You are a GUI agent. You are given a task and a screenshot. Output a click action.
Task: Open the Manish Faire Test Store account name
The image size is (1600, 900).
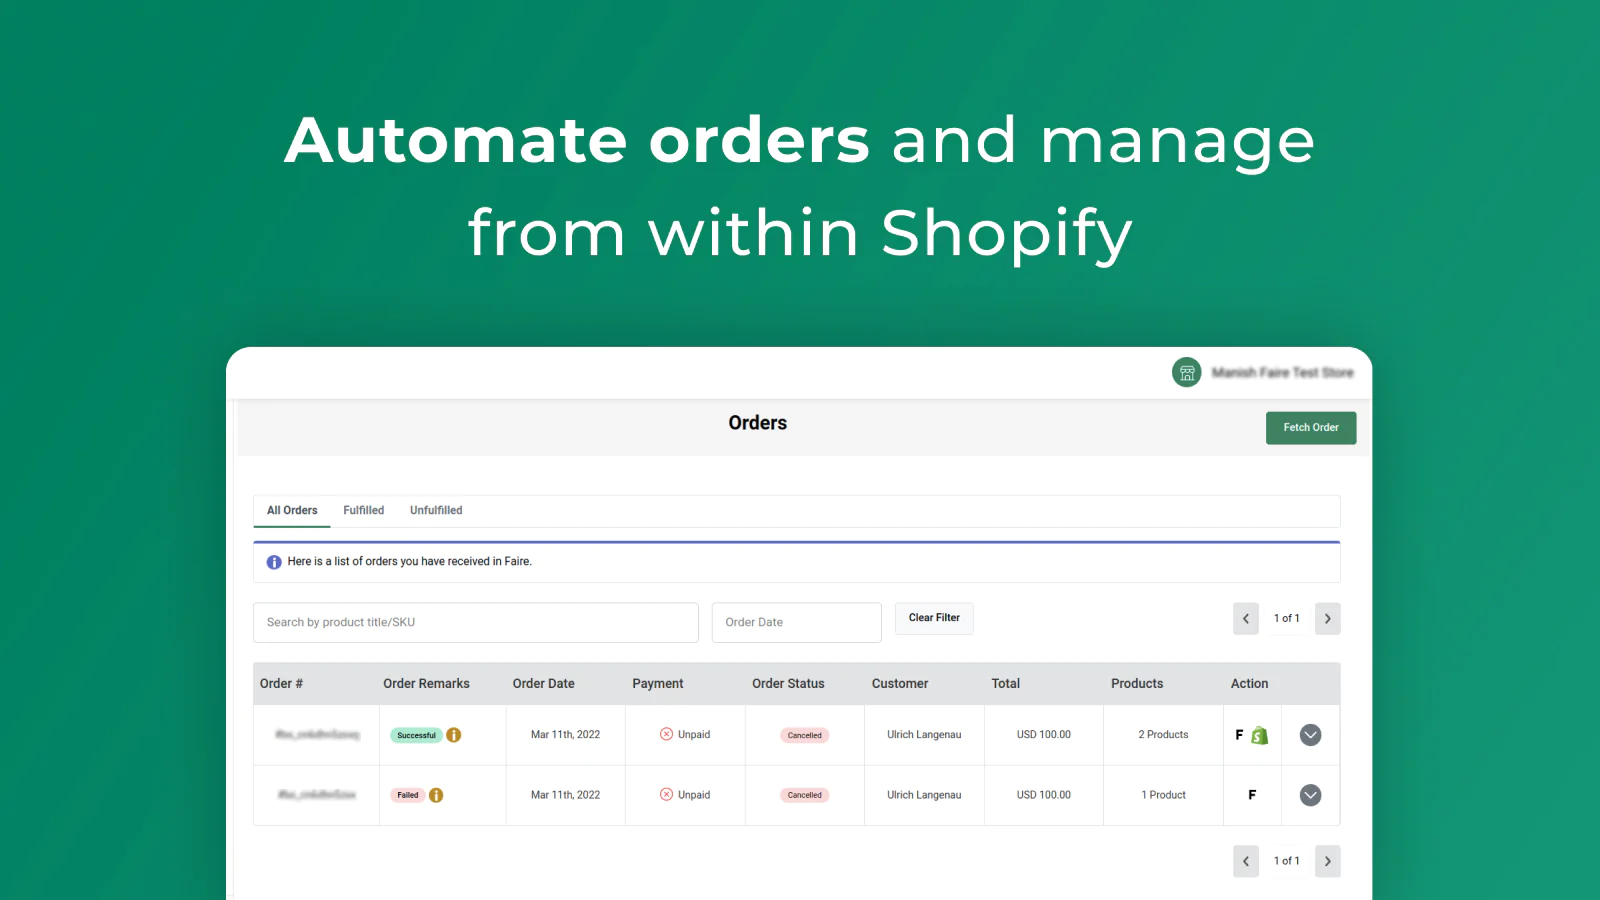(1283, 373)
